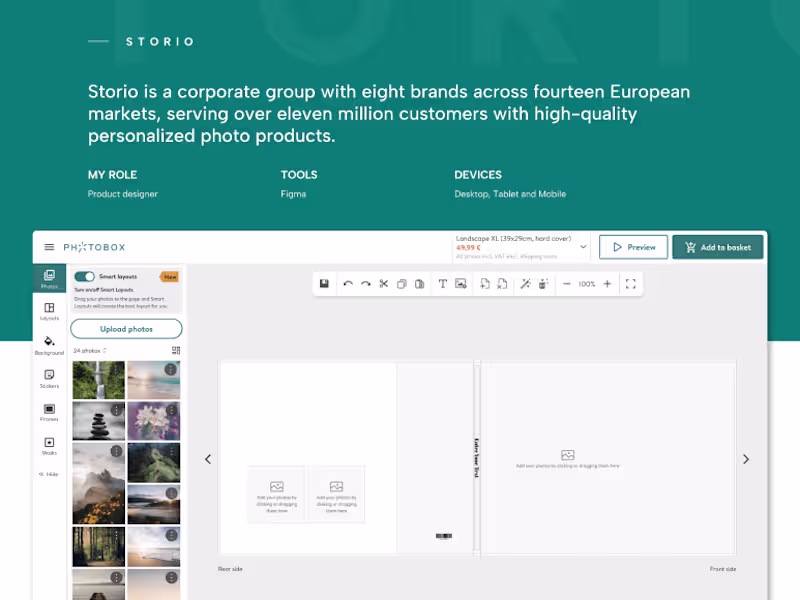Zoom out with minus button
The image size is (800, 600).
click(x=566, y=284)
